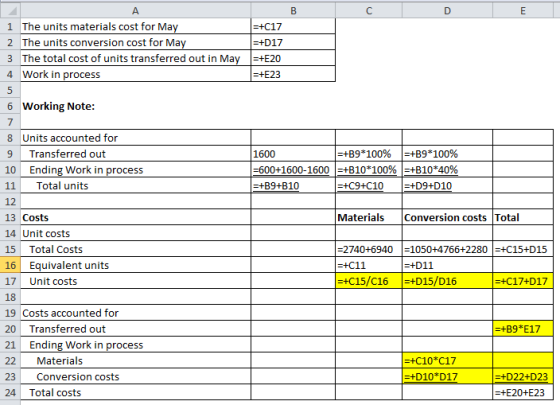Click cell =2740+6940
Screen dimensions: 560x405
[369, 249]
